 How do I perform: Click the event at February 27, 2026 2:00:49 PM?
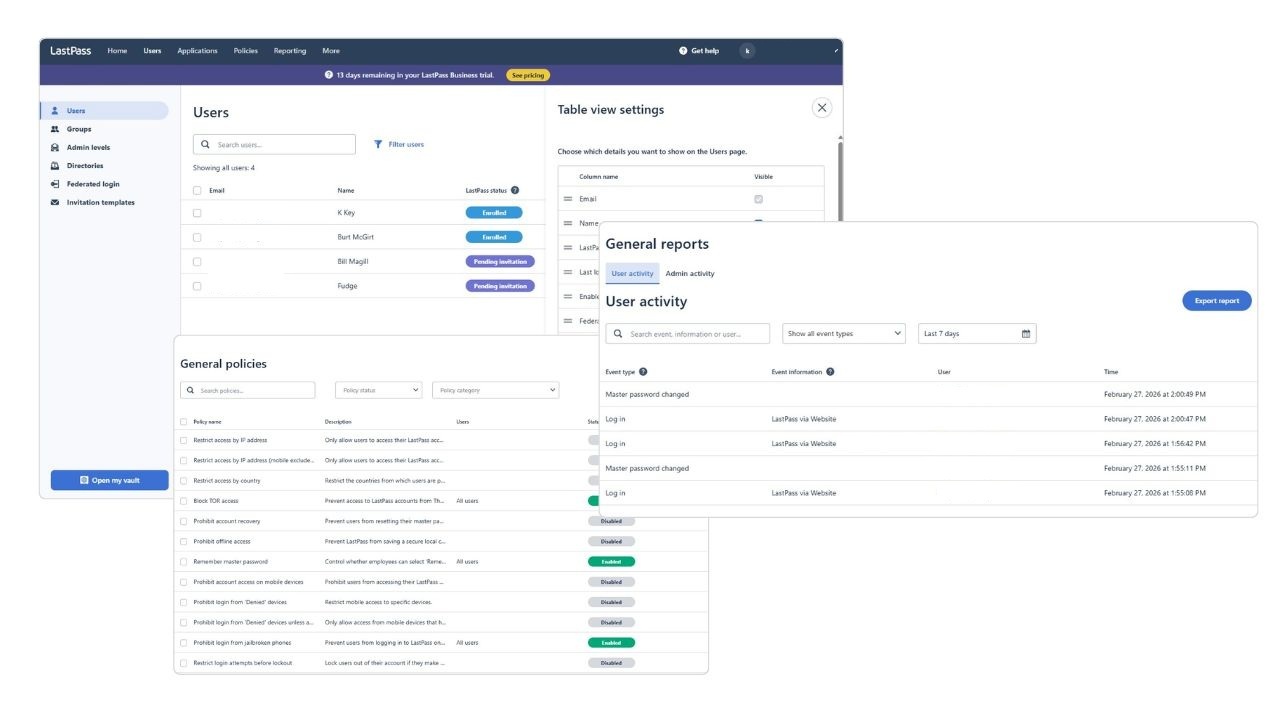coord(928,394)
